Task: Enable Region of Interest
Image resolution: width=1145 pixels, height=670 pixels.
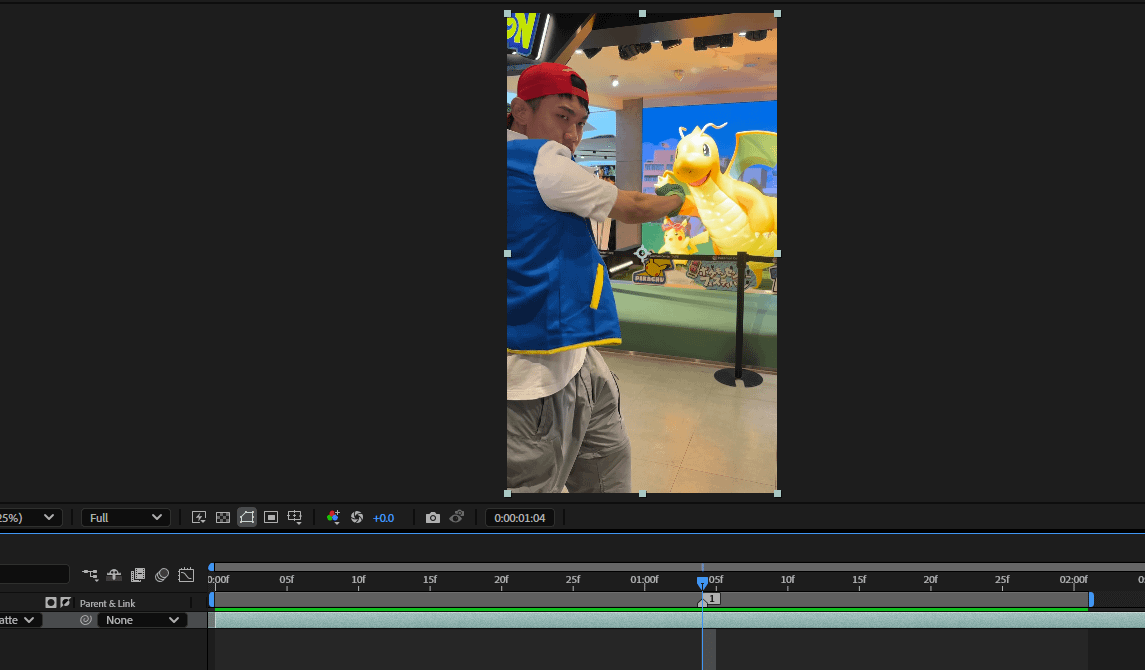Action: coord(271,518)
